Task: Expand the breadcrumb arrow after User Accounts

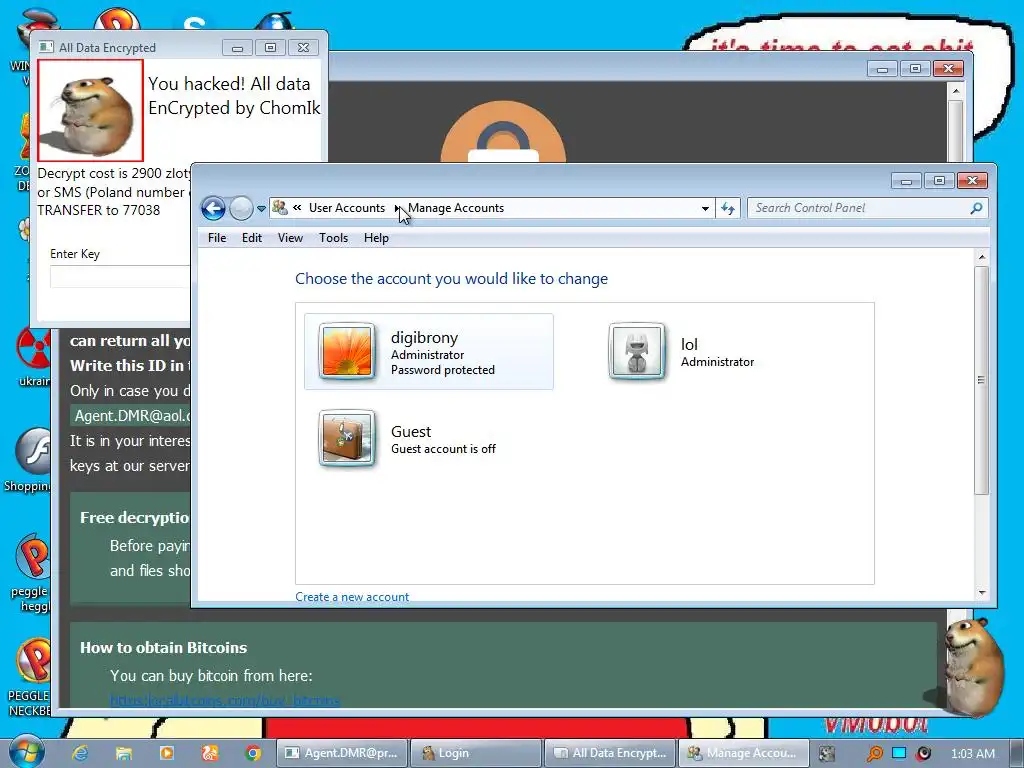Action: pyautogui.click(x=397, y=208)
